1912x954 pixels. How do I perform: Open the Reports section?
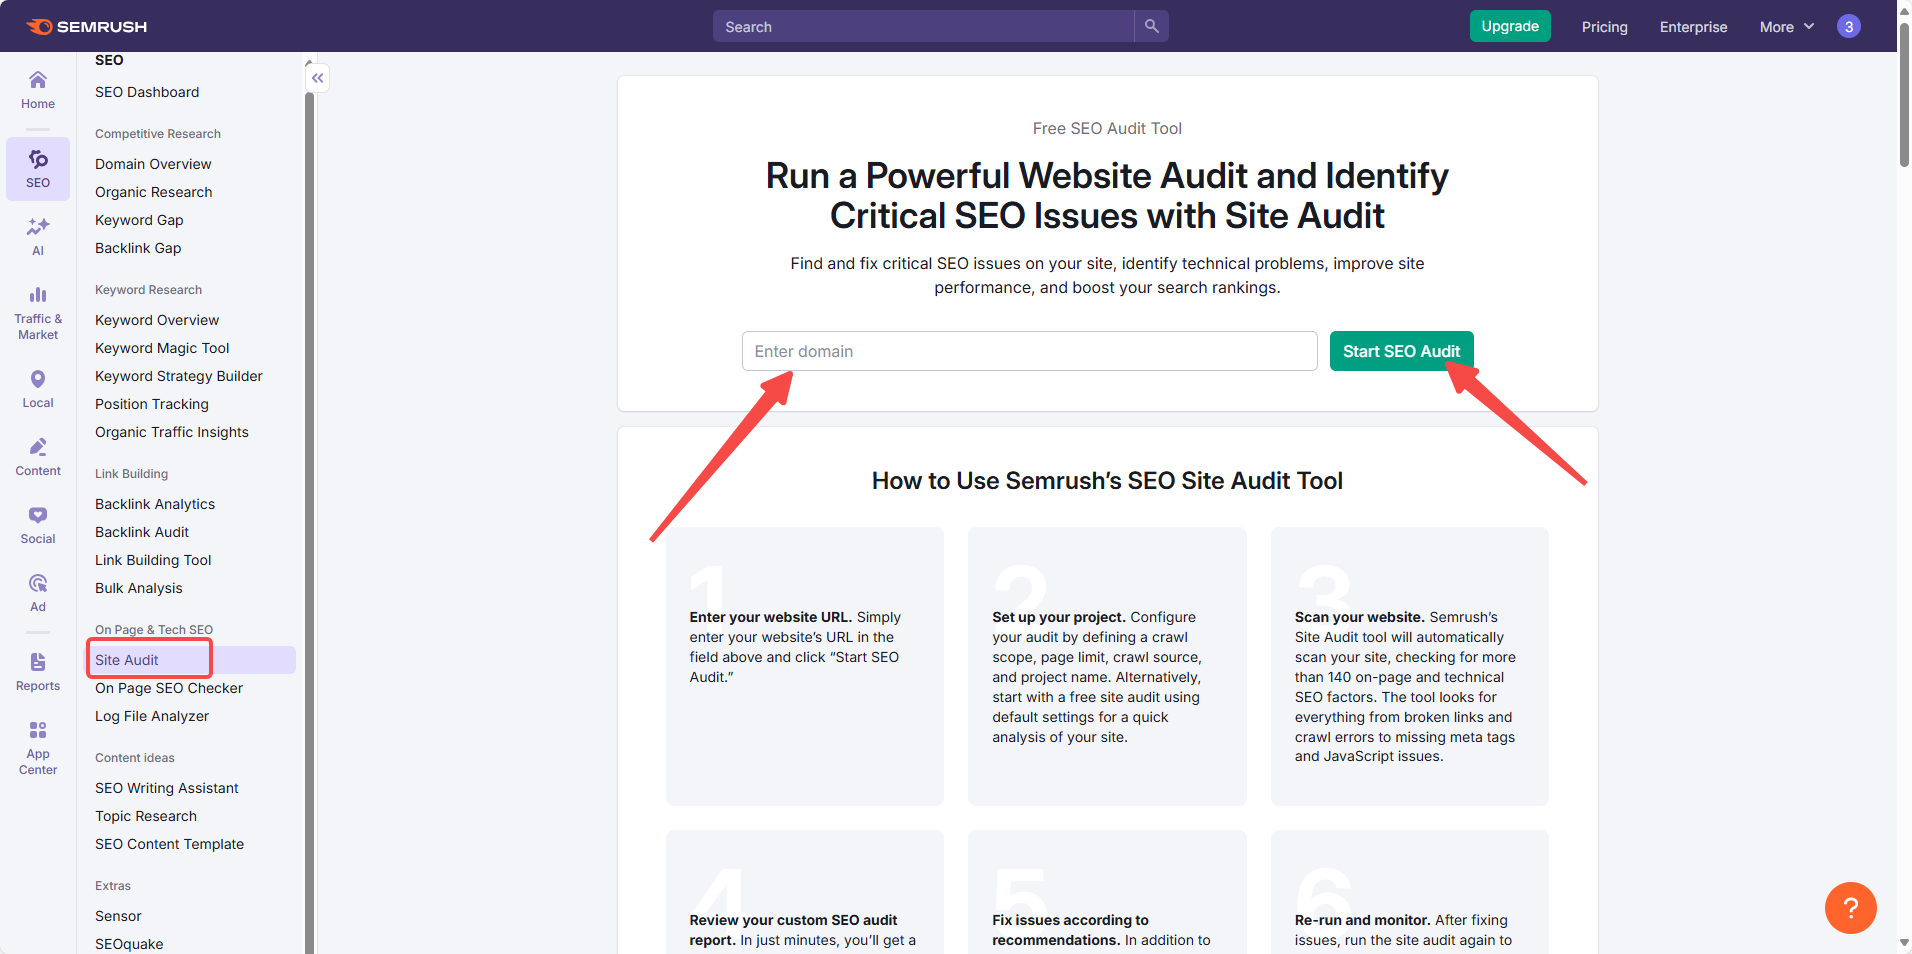[x=37, y=670]
